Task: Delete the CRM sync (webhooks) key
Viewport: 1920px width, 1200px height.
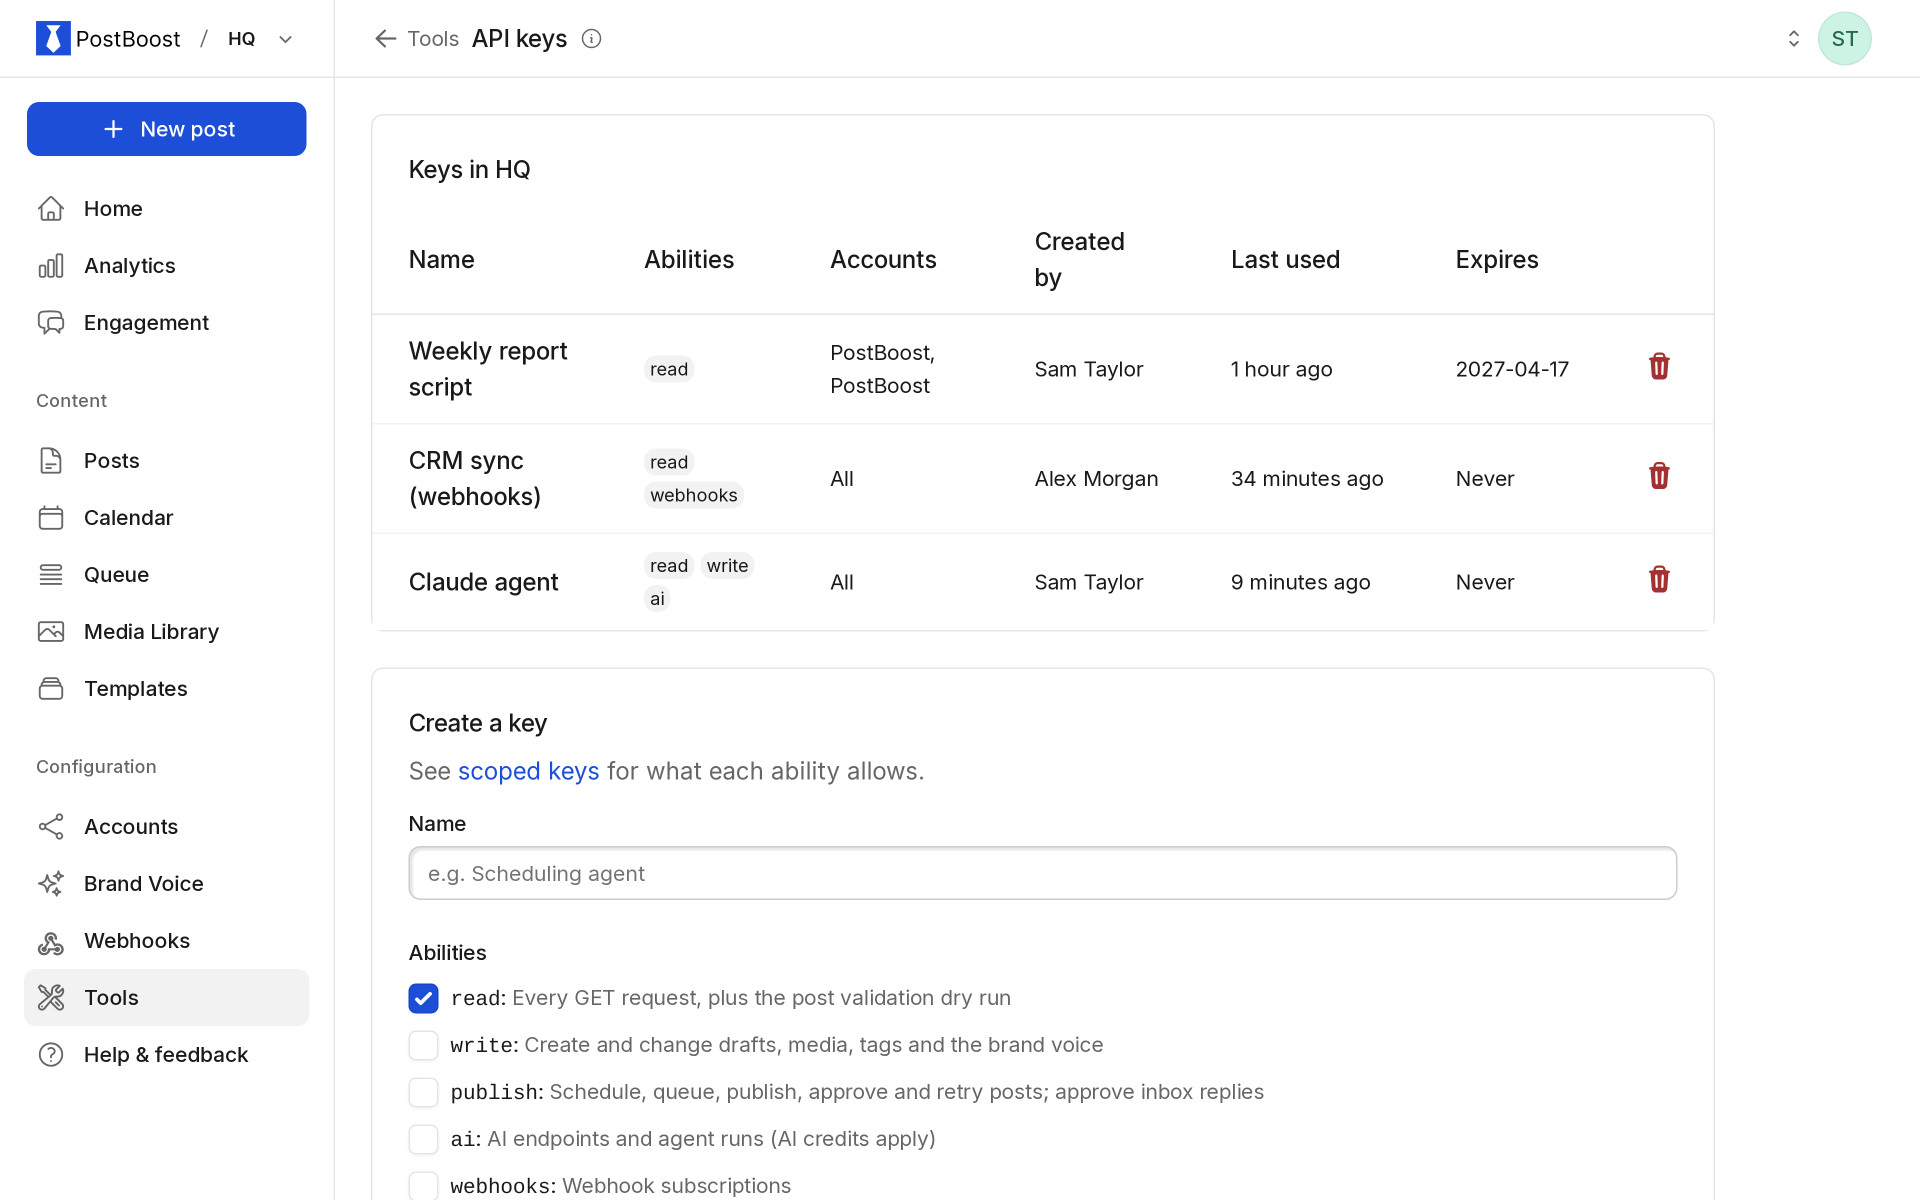Action: tap(1659, 476)
